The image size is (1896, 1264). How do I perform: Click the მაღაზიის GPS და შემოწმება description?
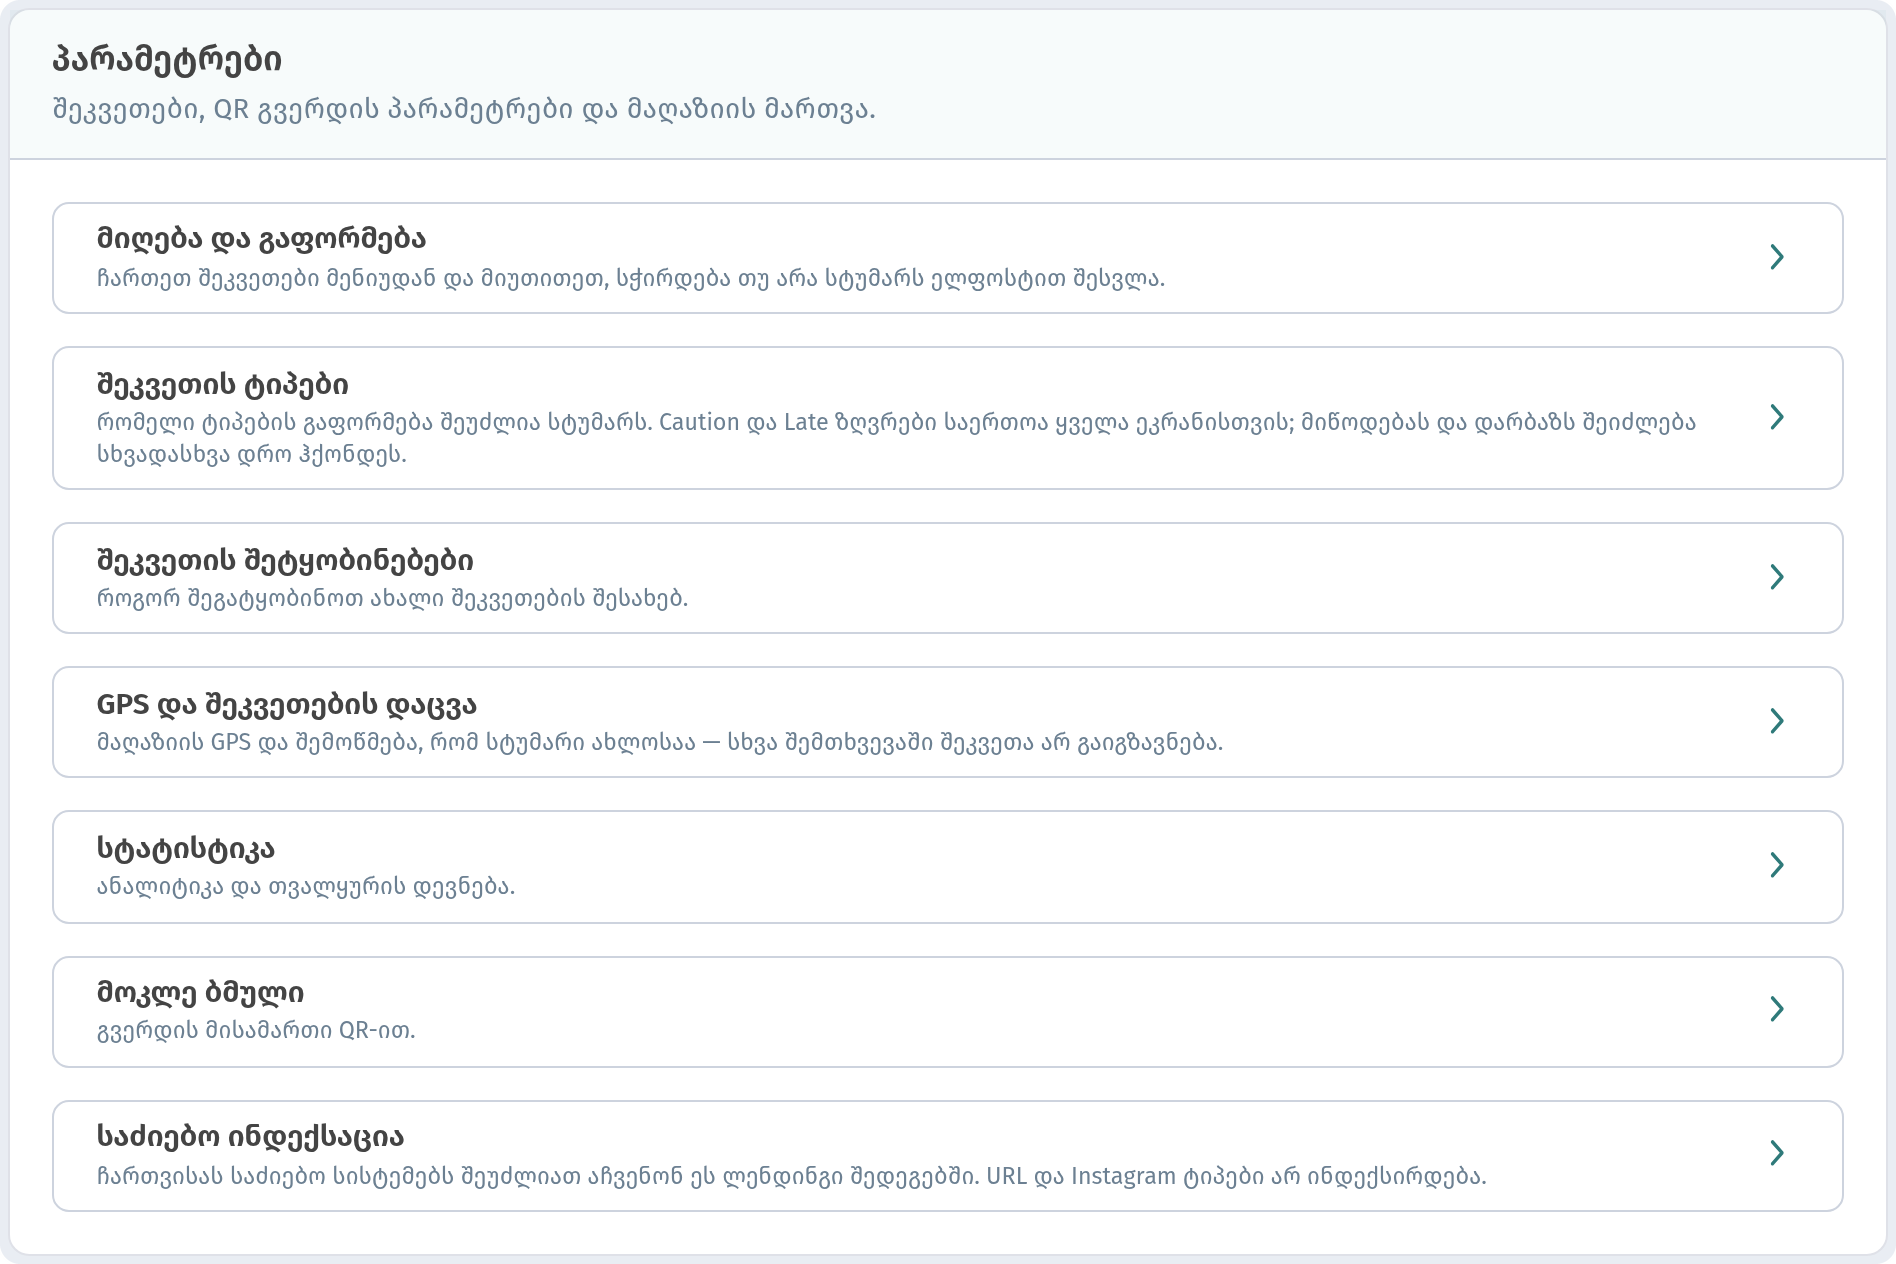[659, 742]
